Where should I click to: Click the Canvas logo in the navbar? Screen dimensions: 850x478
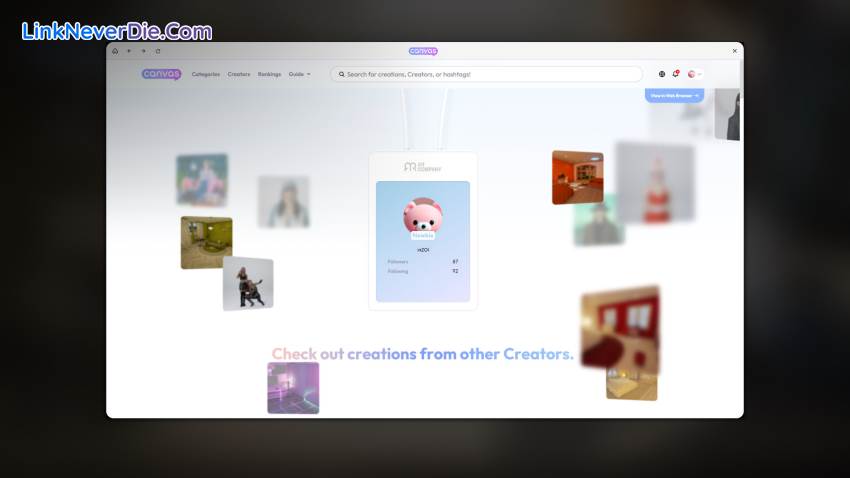click(x=161, y=74)
